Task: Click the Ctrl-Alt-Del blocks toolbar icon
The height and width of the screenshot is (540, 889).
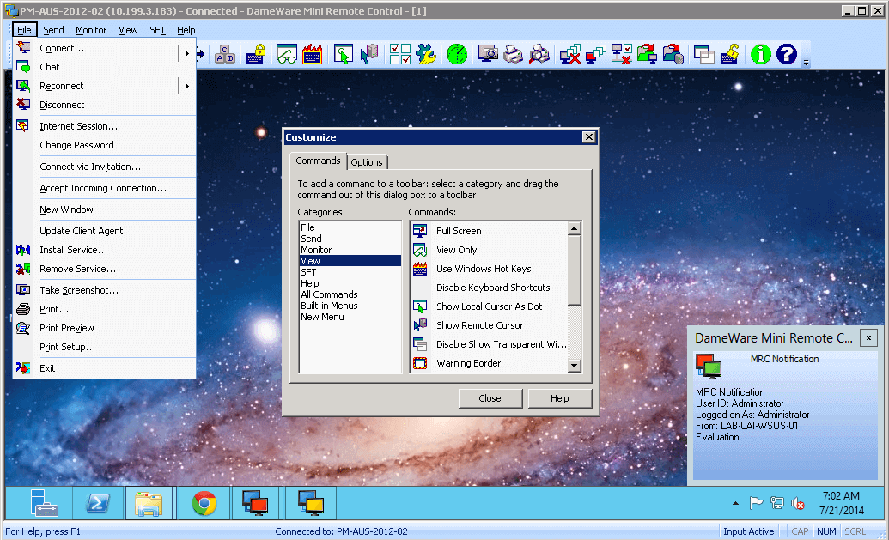Action: 225,54
